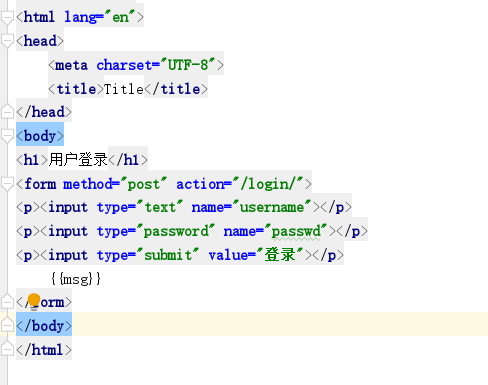Viewport: 488px width, 385px height.
Task: Click the text "UTF-8" in meta charset
Action: [x=188, y=65]
